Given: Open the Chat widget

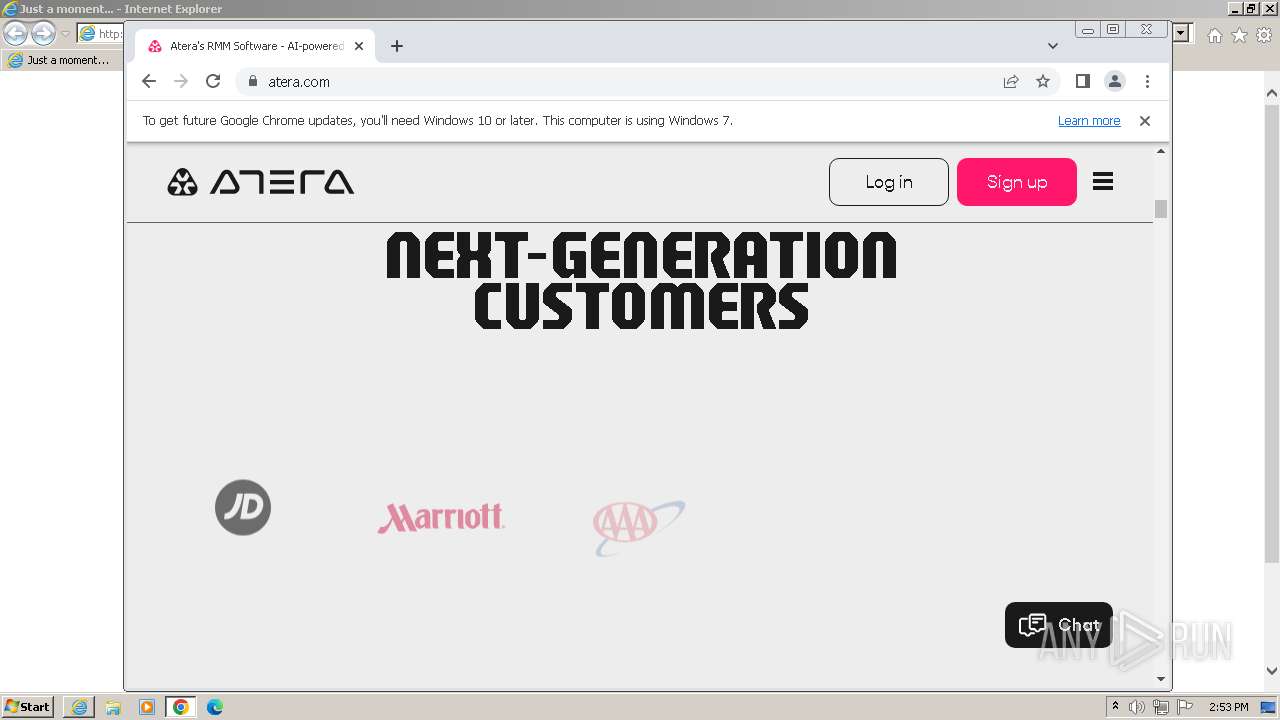Looking at the screenshot, I should click(1059, 625).
